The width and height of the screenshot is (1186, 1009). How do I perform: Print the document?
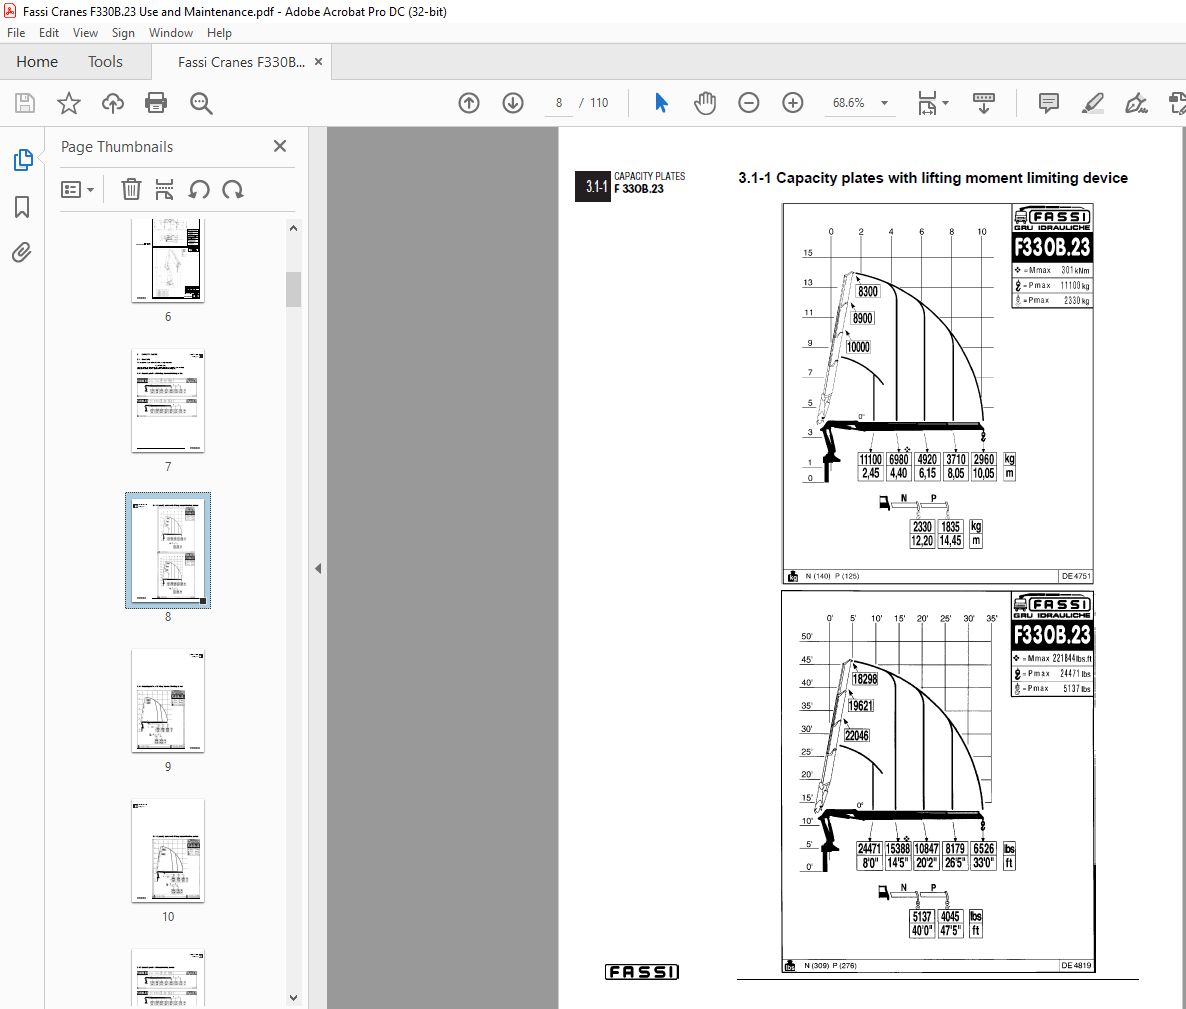(156, 103)
